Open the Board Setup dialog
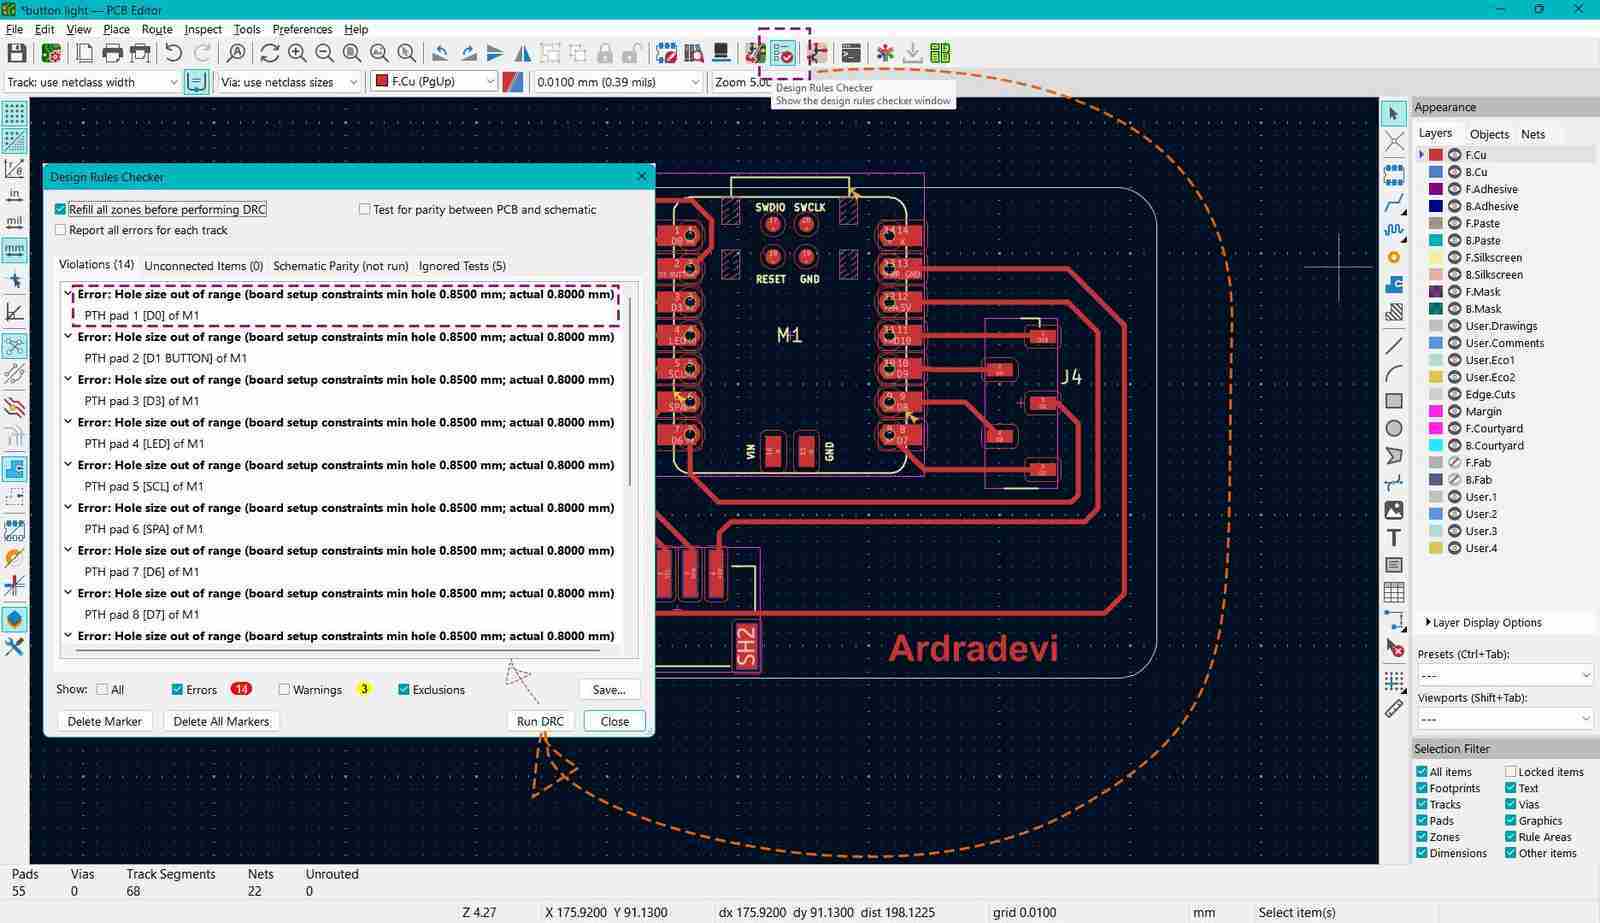The height and width of the screenshot is (923, 1600). pos(50,53)
